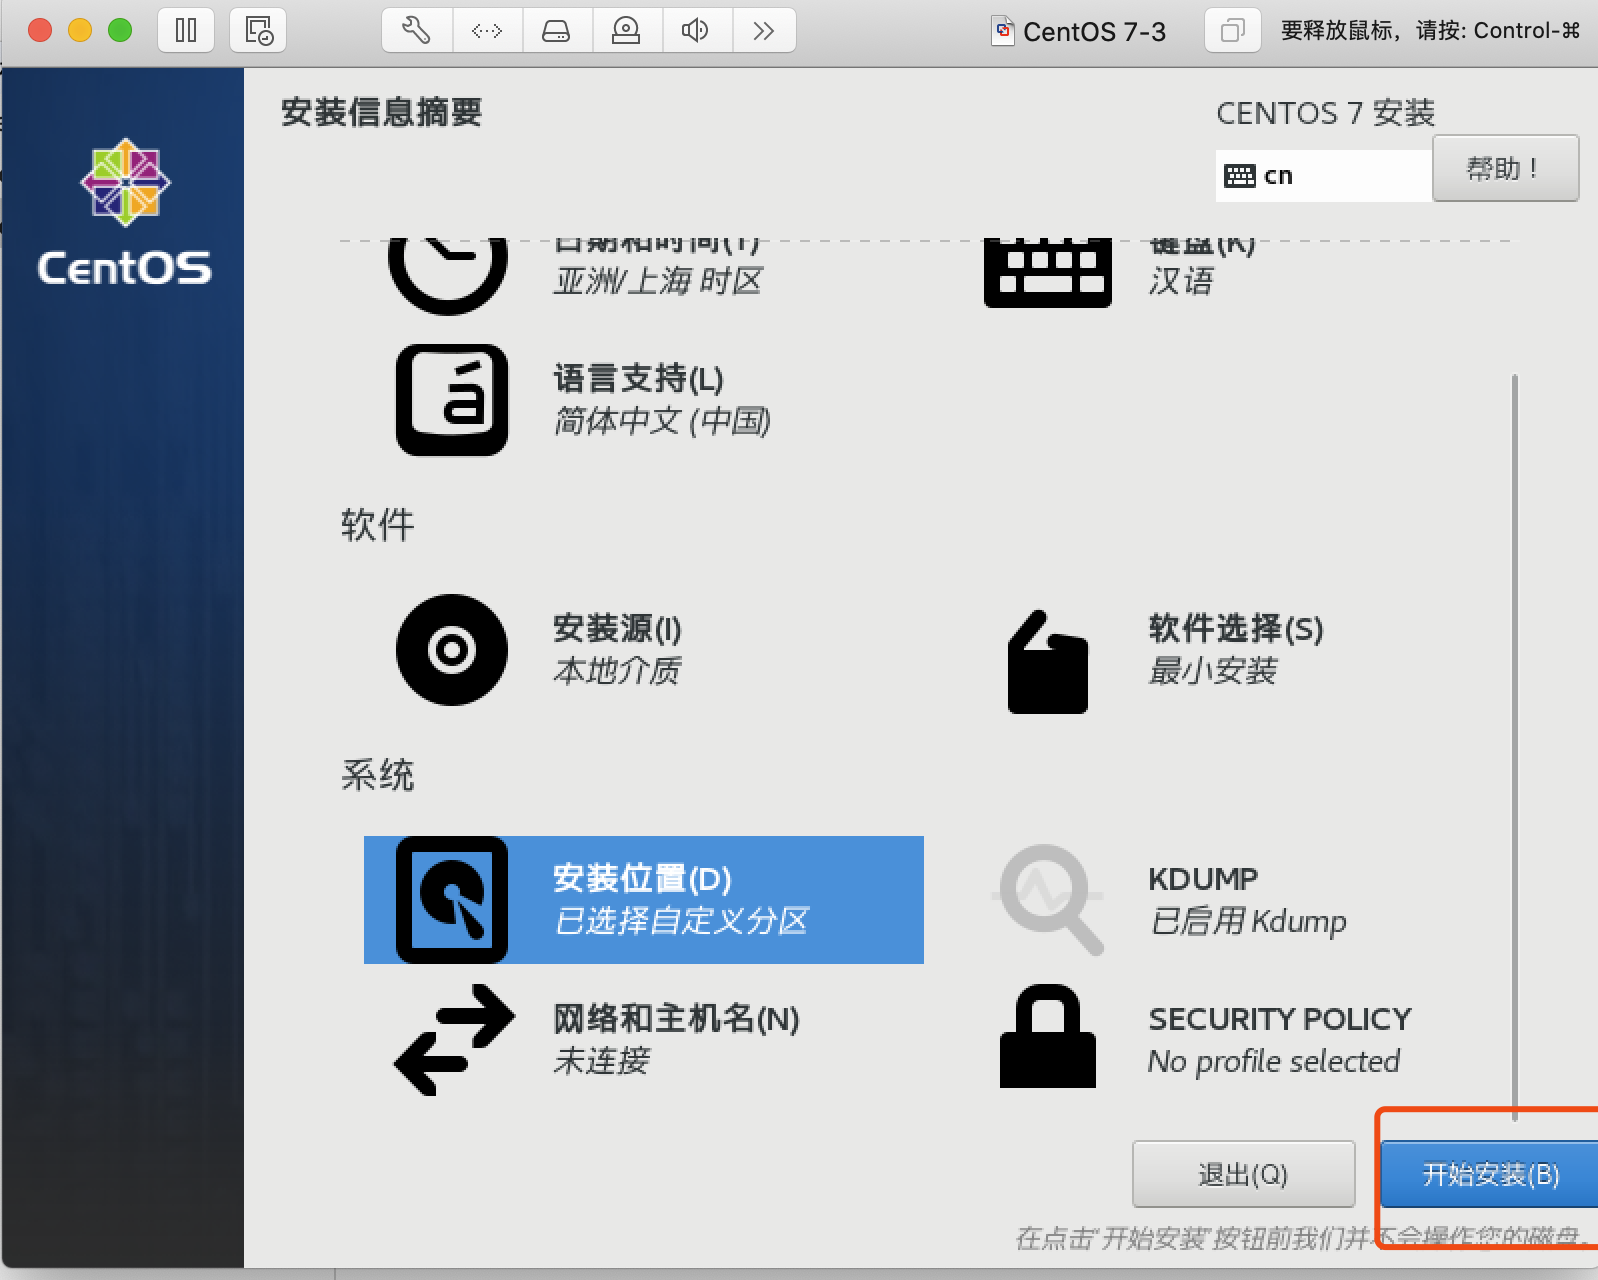The image size is (1598, 1280).
Task: Open date and time clock icon
Action: point(447,276)
